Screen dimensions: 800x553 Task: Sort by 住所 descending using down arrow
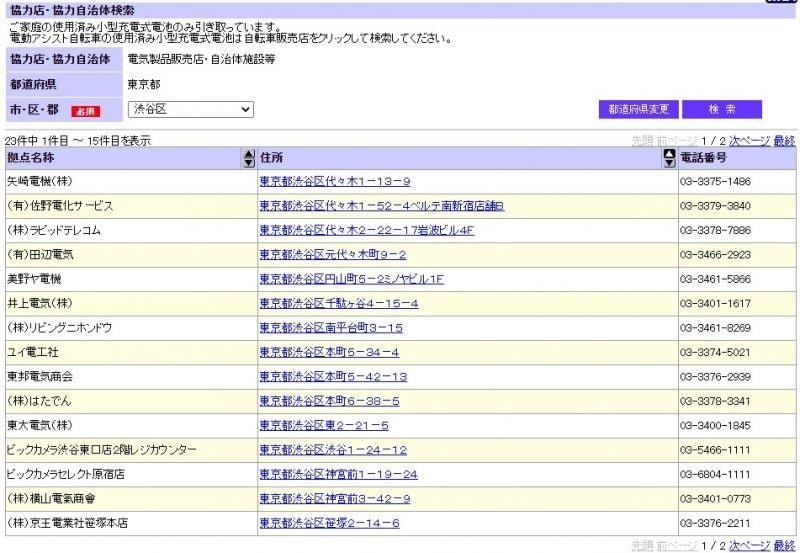point(669,163)
